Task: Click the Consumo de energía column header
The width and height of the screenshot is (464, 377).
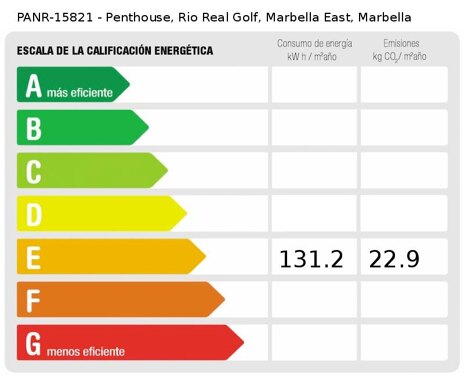Action: tap(314, 50)
